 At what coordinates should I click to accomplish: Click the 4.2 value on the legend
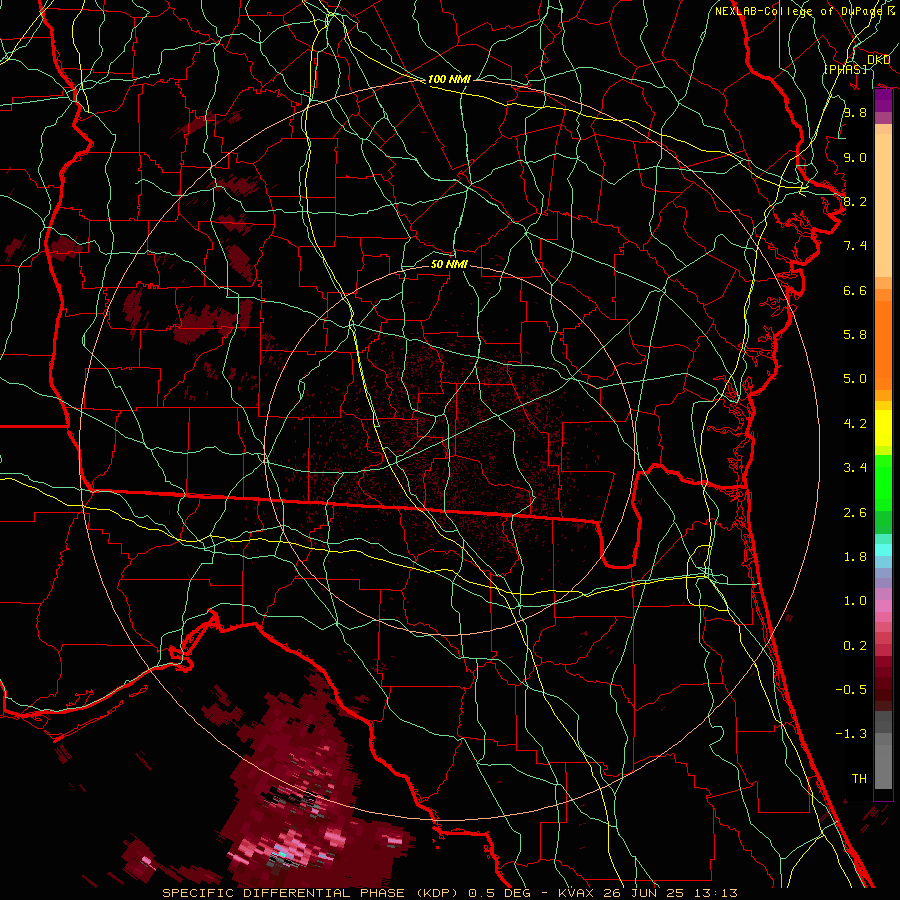[855, 424]
